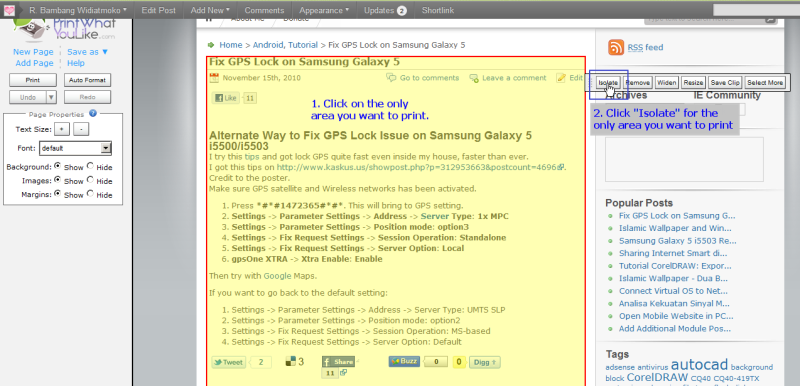This screenshot has height=386, width=800.
Task: Click the Buzz button
Action: 404,362
